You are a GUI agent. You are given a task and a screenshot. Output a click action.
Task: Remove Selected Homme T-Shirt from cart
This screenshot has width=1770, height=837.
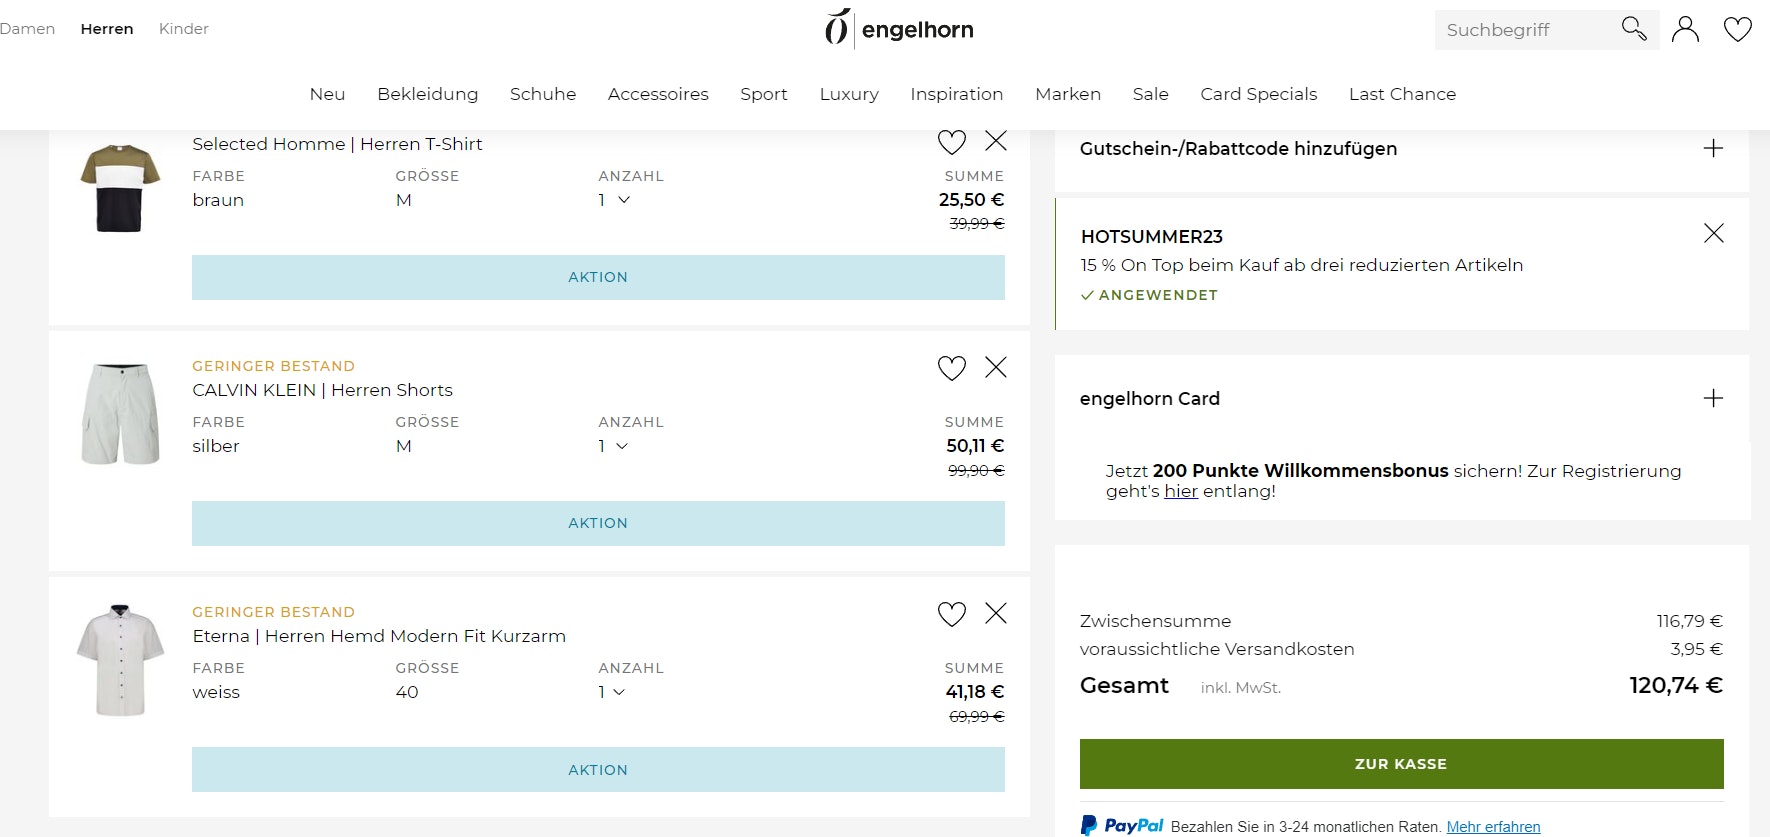[996, 141]
